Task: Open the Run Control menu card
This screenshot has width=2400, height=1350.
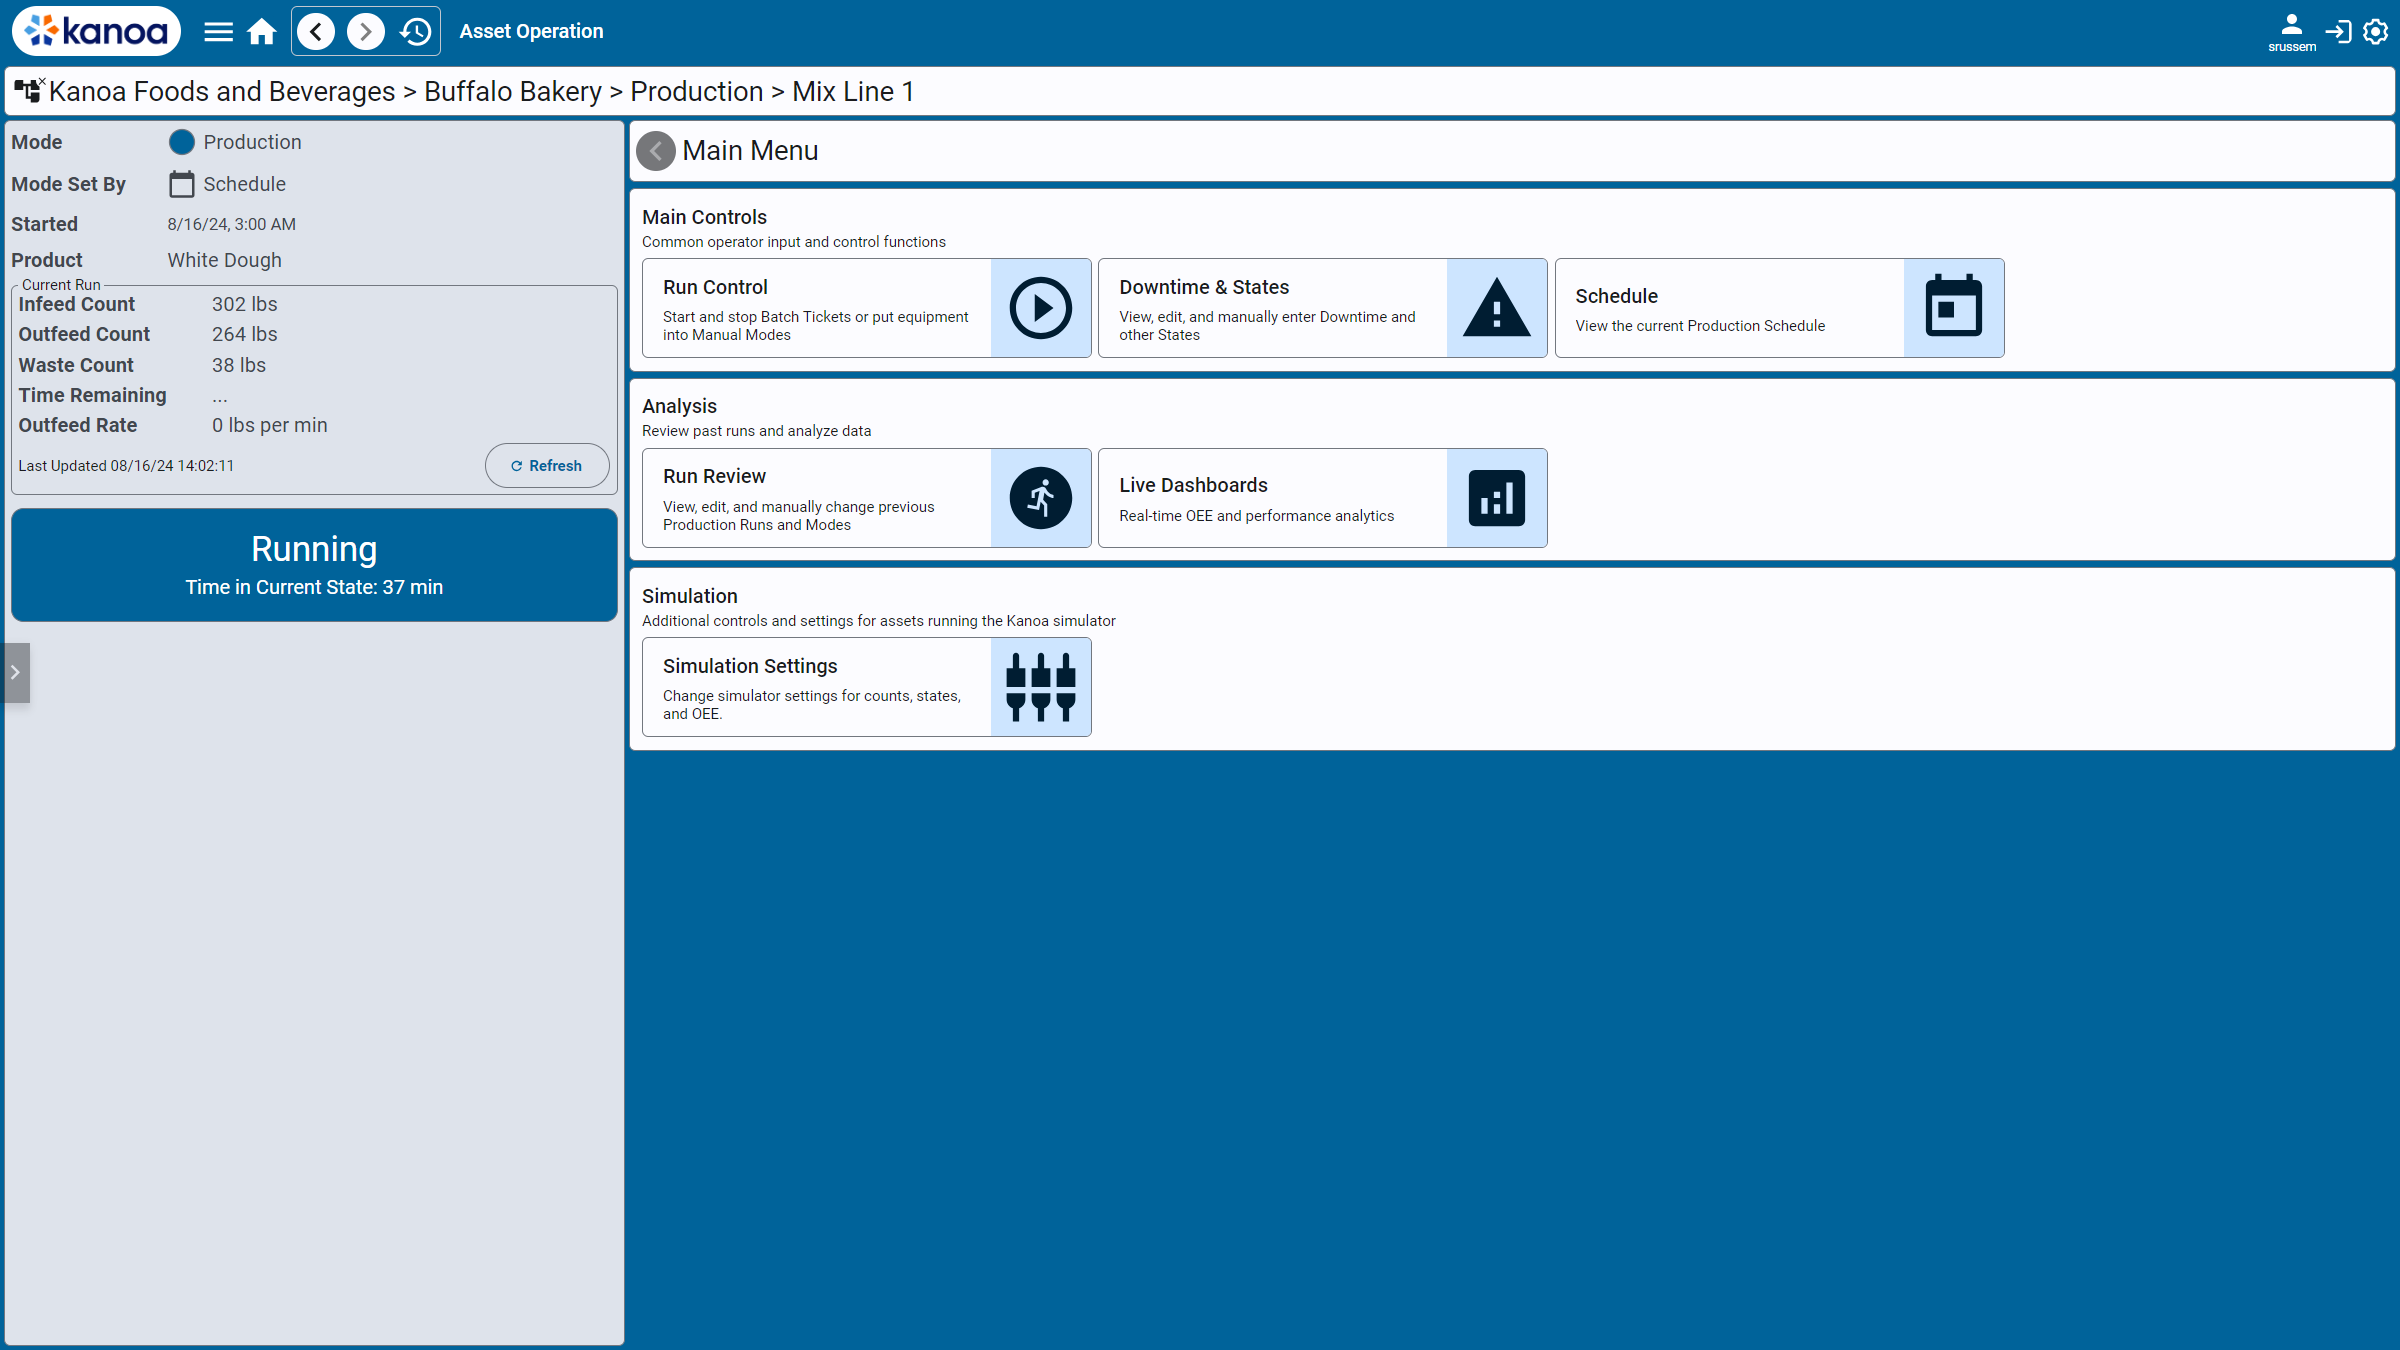Action: pyautogui.click(x=866, y=308)
